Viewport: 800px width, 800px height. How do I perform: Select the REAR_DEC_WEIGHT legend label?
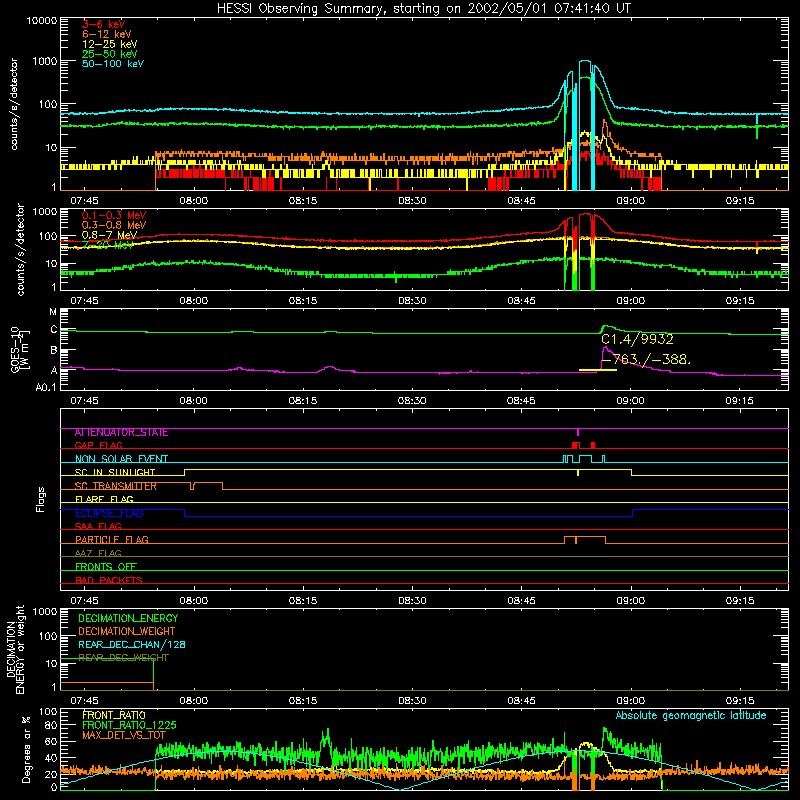pyautogui.click(x=123, y=658)
